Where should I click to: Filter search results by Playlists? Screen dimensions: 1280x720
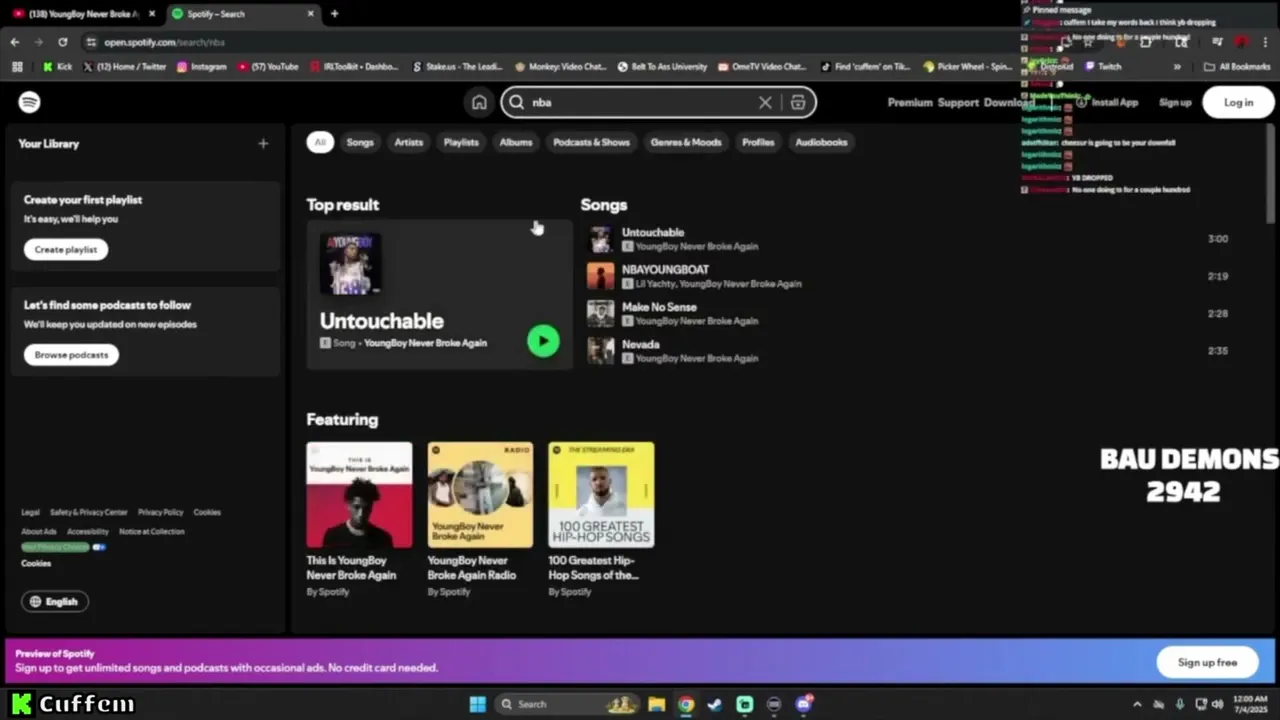coord(461,142)
